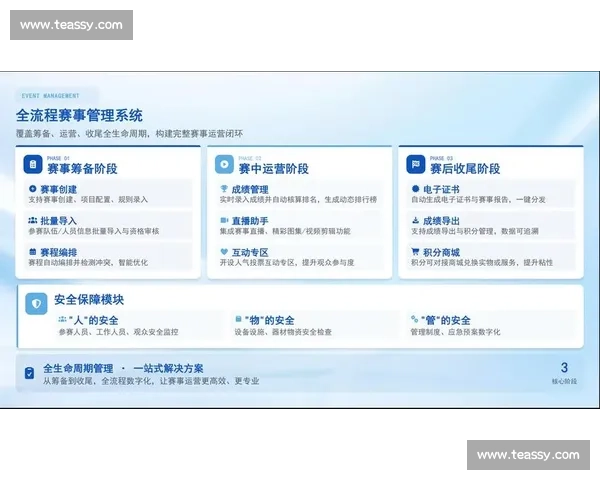Click the 安全保障模块 heading
Screen dimensions: 600x480
[89, 300]
